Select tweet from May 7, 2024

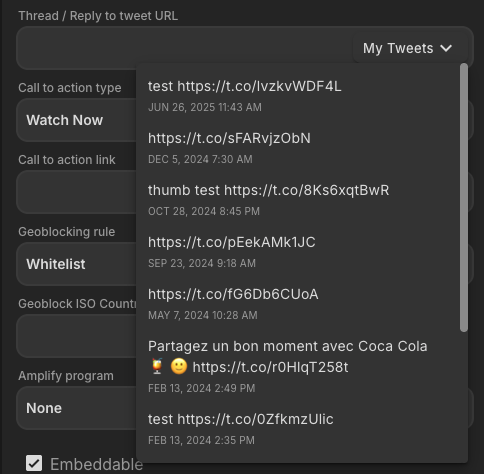click(298, 304)
